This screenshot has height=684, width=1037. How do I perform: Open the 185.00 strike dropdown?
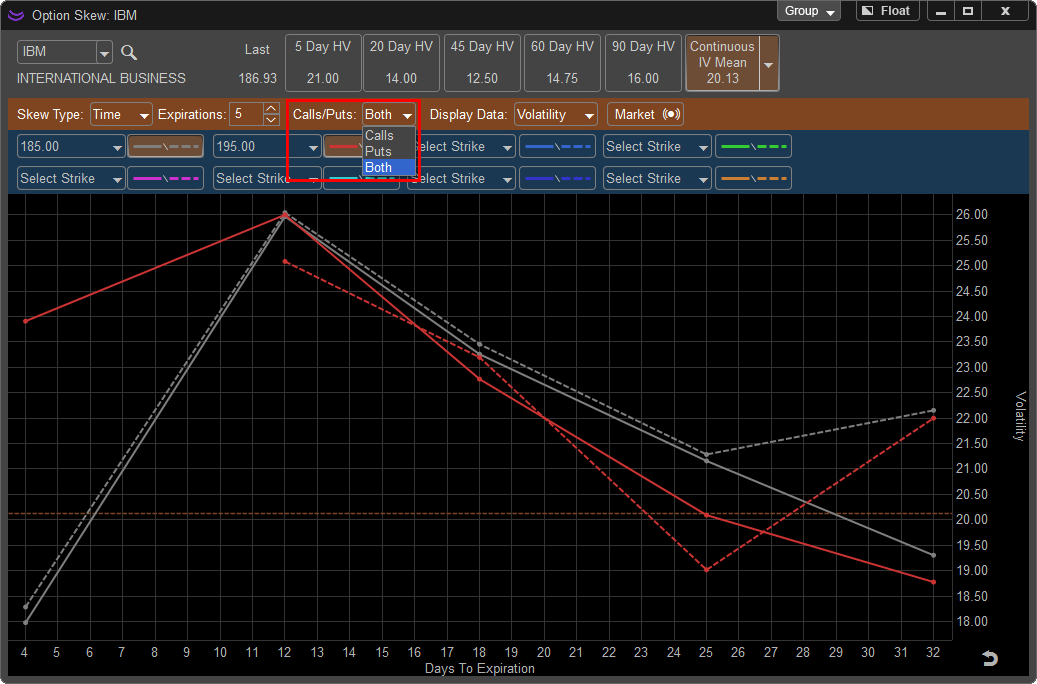click(71, 146)
